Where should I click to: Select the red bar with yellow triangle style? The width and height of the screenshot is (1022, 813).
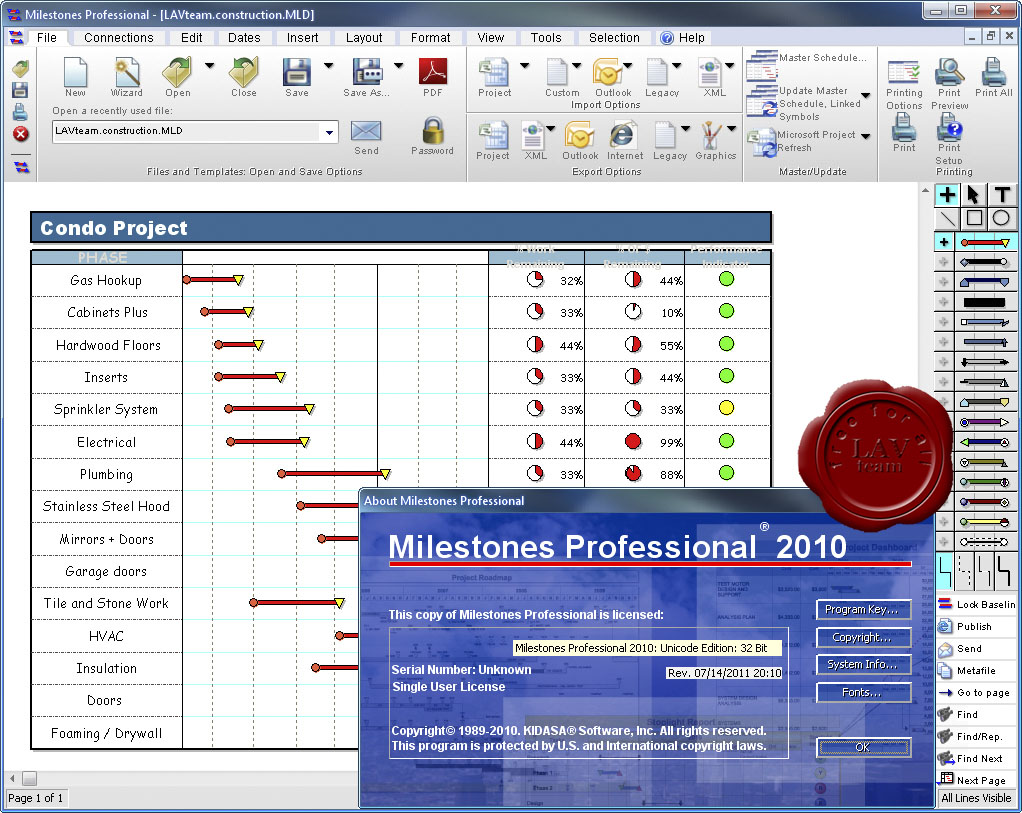tap(985, 243)
